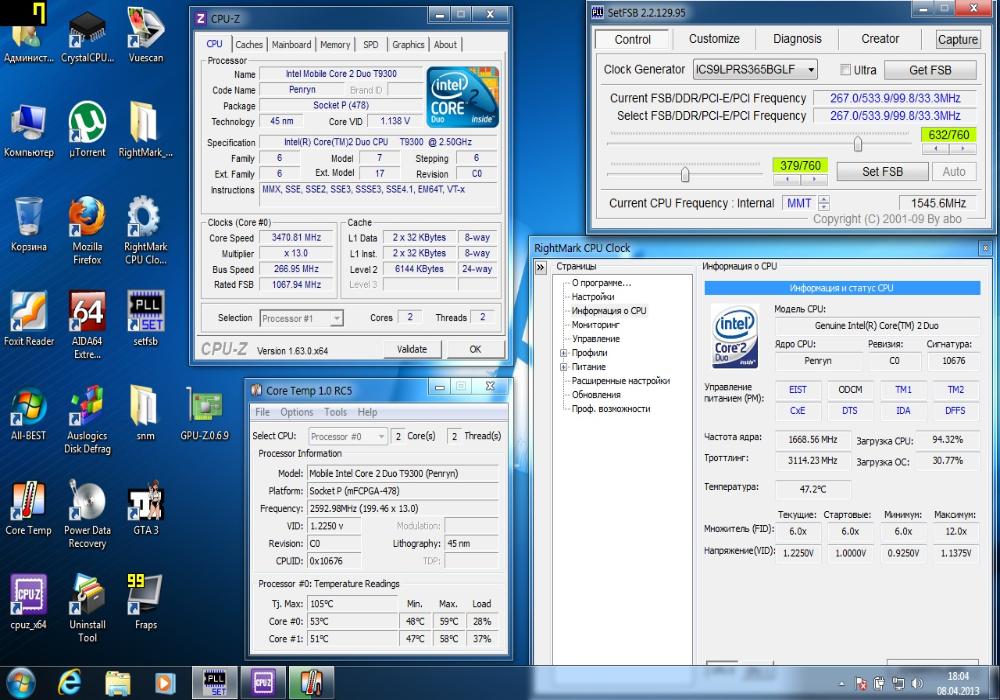Open the setfsb desktop icon
This screenshot has height=700, width=1000.
(x=145, y=318)
